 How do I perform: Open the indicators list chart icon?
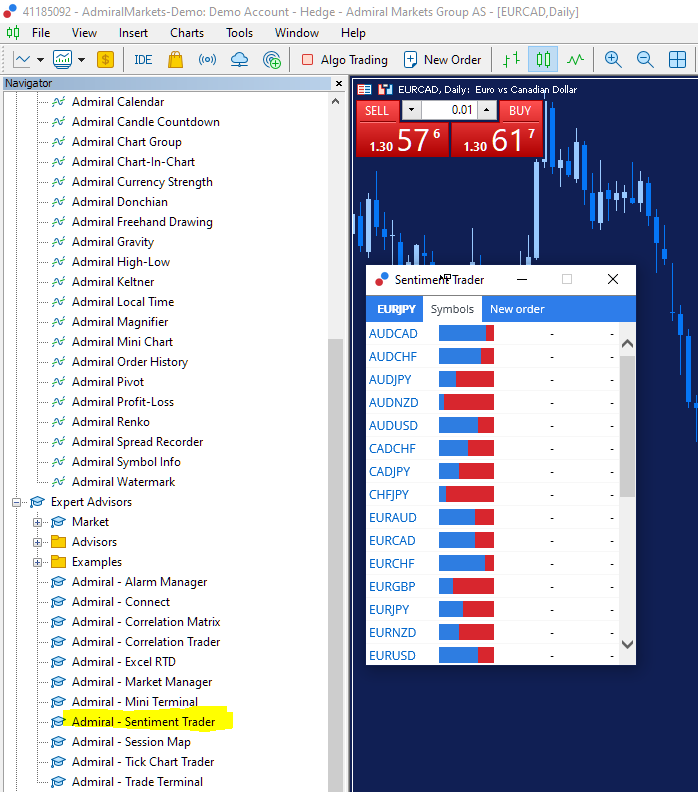tap(63, 60)
